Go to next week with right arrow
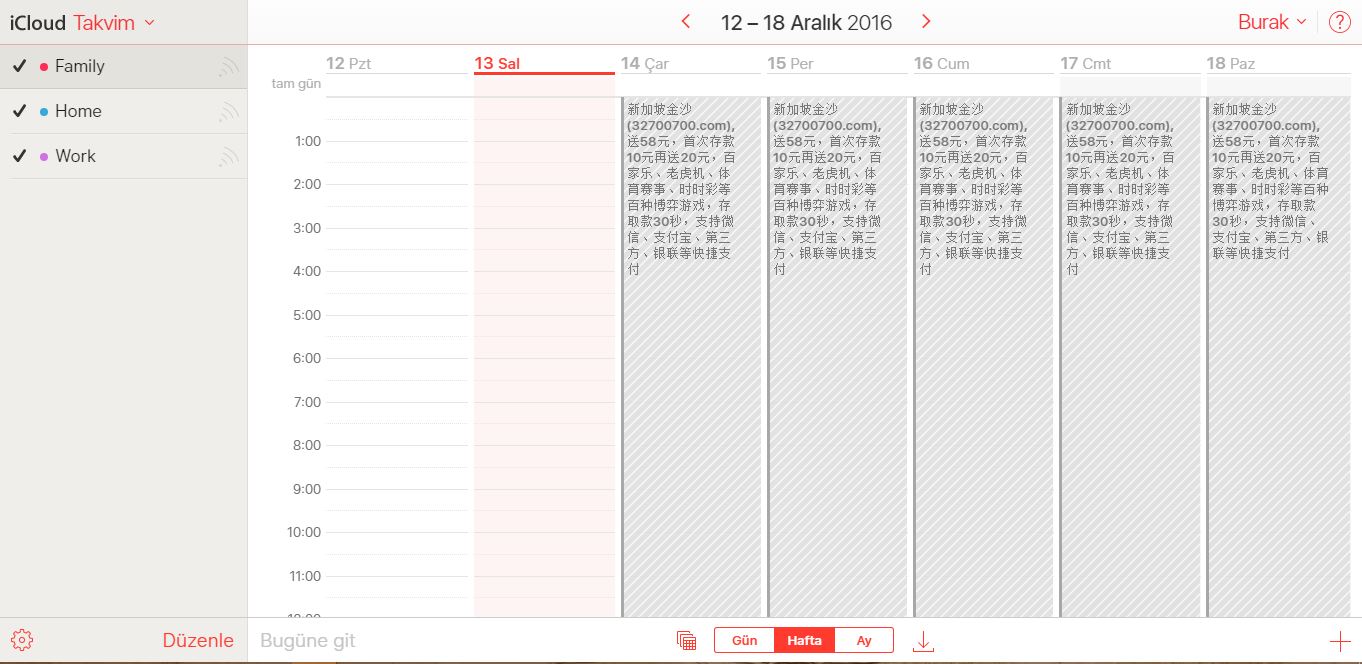Image resolution: width=1362 pixels, height=664 pixels. (x=926, y=21)
